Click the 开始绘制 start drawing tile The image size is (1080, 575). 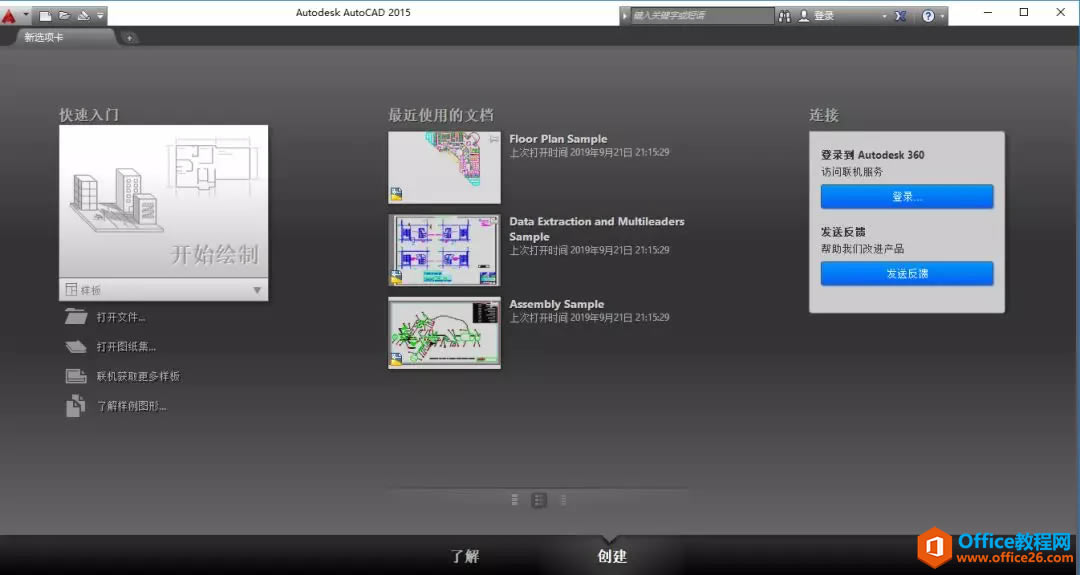click(163, 201)
